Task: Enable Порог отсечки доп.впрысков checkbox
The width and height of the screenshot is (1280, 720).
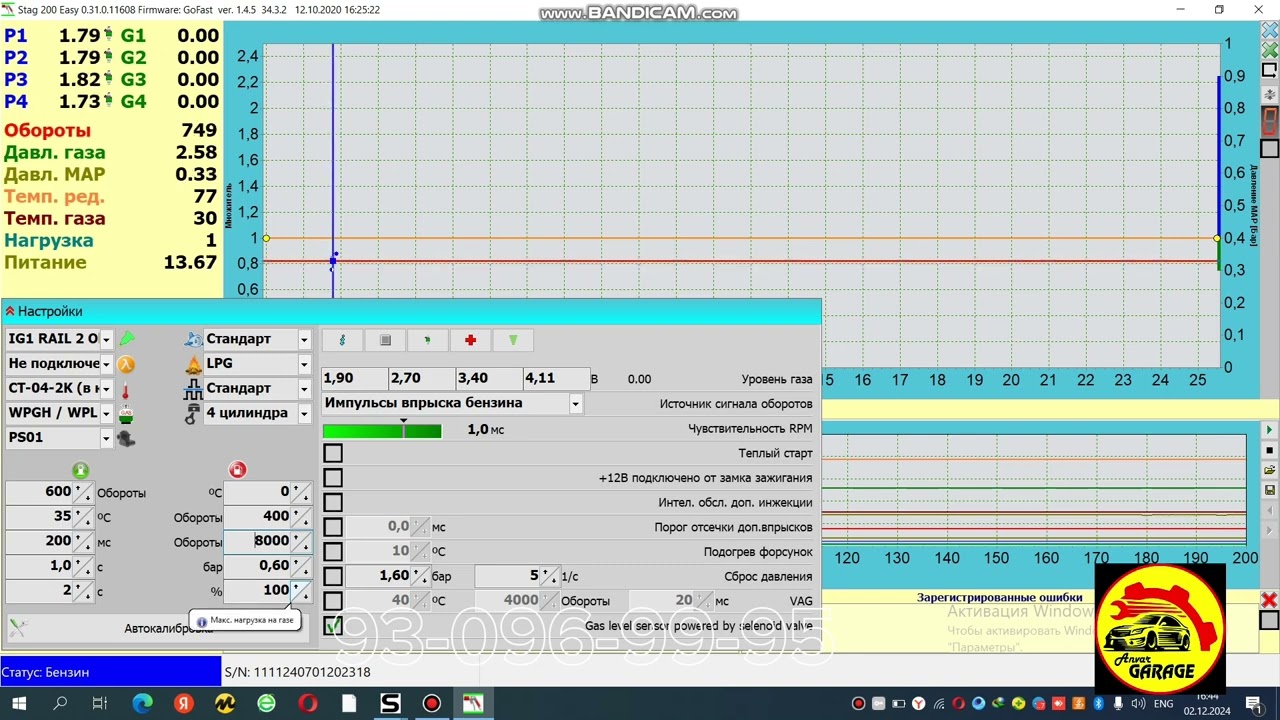Action: [x=333, y=527]
